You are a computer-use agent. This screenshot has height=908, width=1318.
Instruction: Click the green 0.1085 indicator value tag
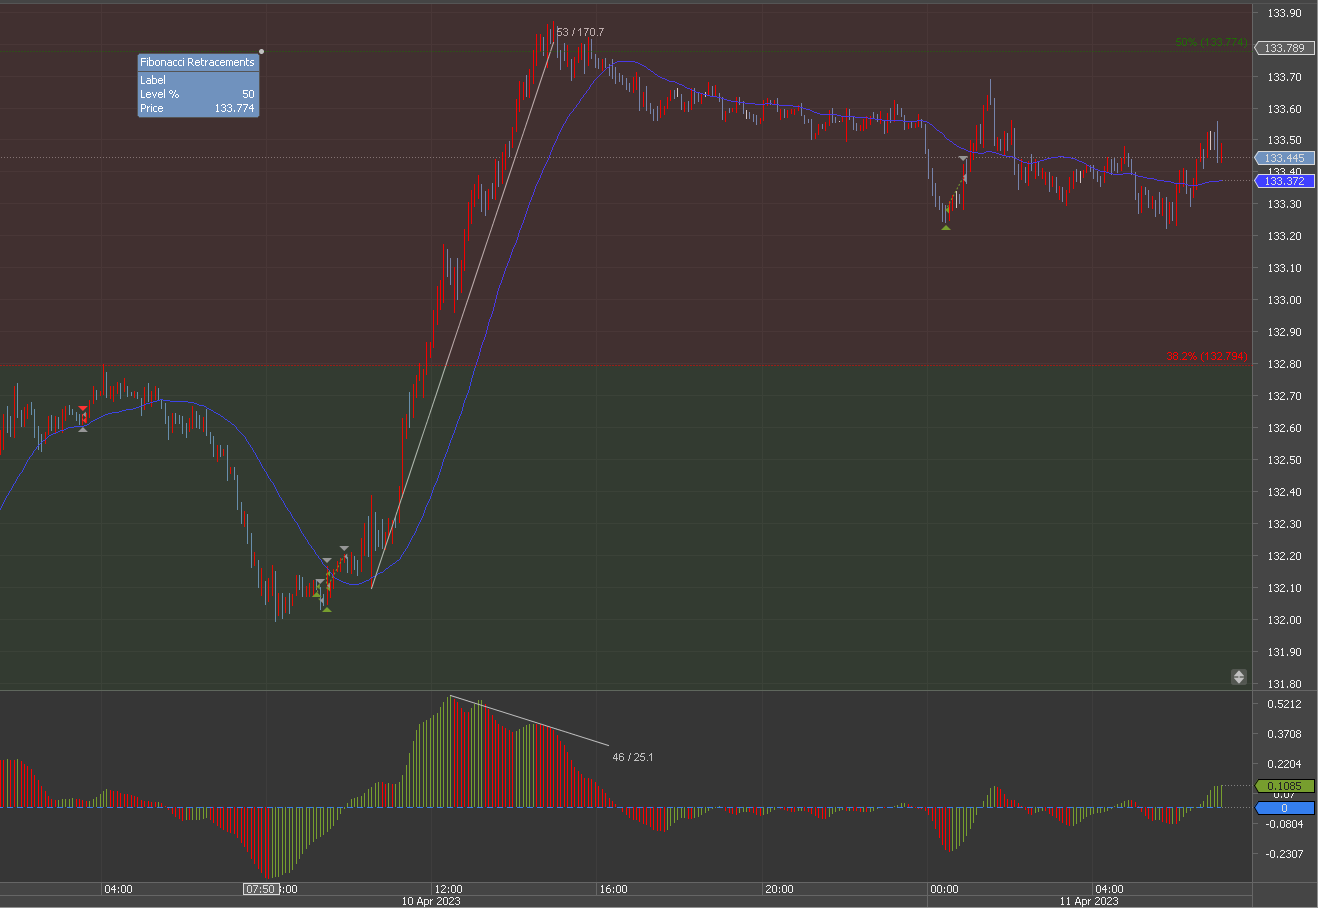tap(1284, 786)
